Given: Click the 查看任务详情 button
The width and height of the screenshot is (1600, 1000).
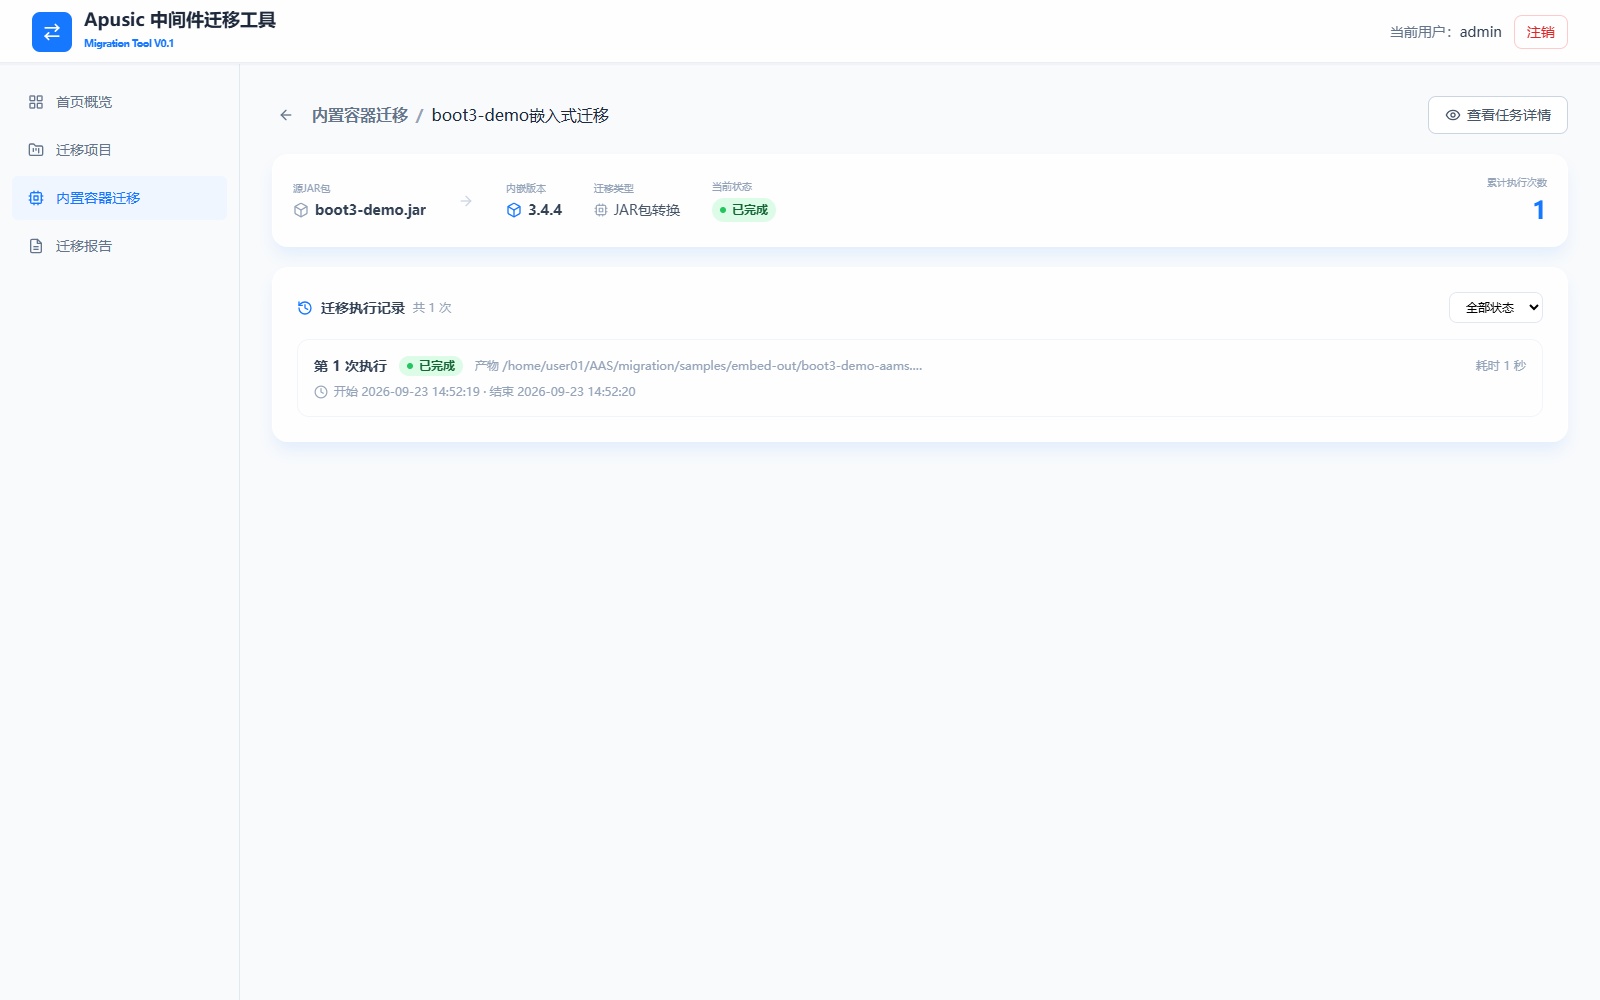Looking at the screenshot, I should coord(1497,115).
